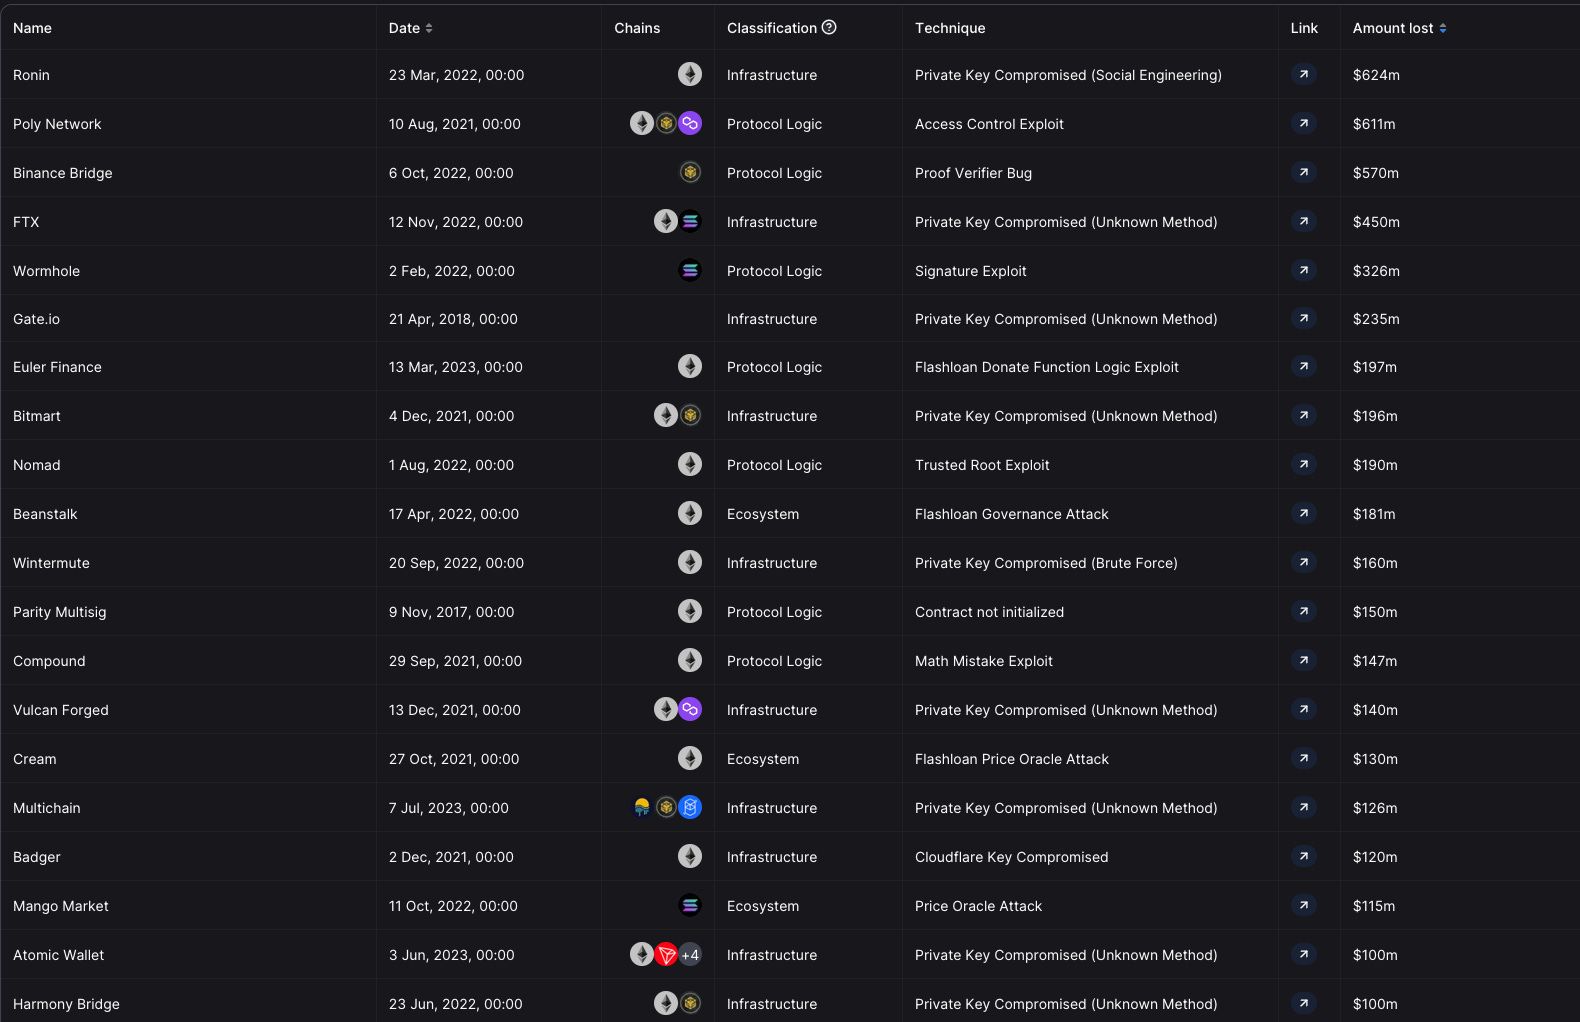Screen dimensions: 1580x1022
Task: Click the Ethereum chain icon in Ronin row
Action: pyautogui.click(x=690, y=74)
